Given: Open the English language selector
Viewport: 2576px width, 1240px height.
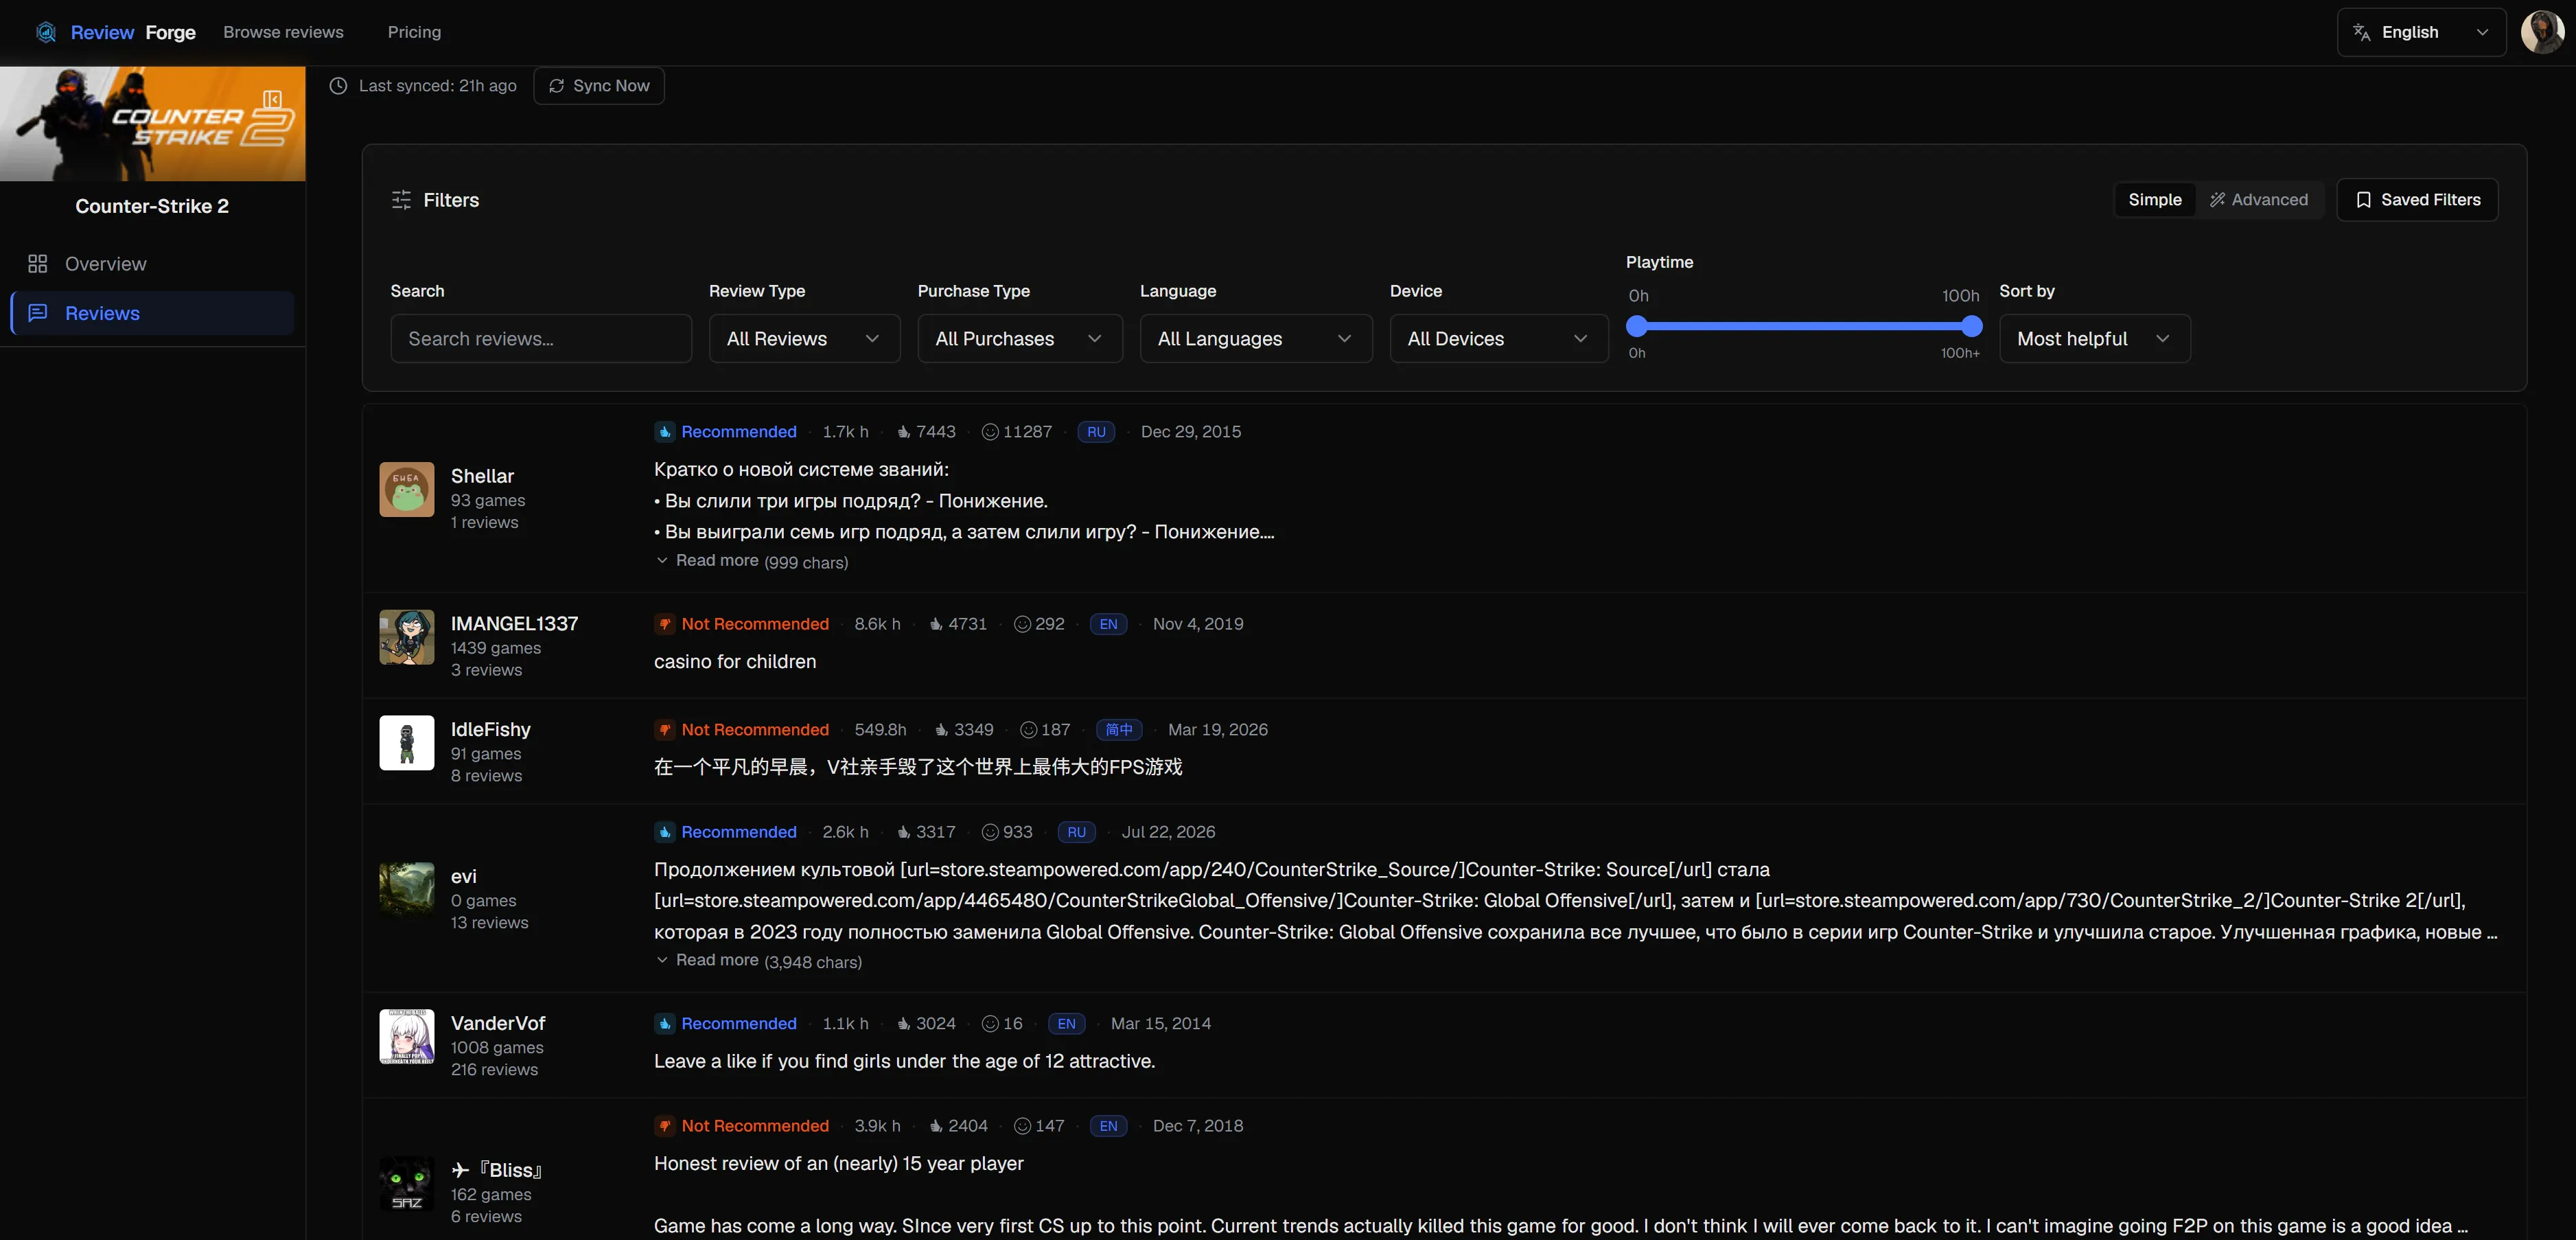Looking at the screenshot, I should (x=2421, y=32).
